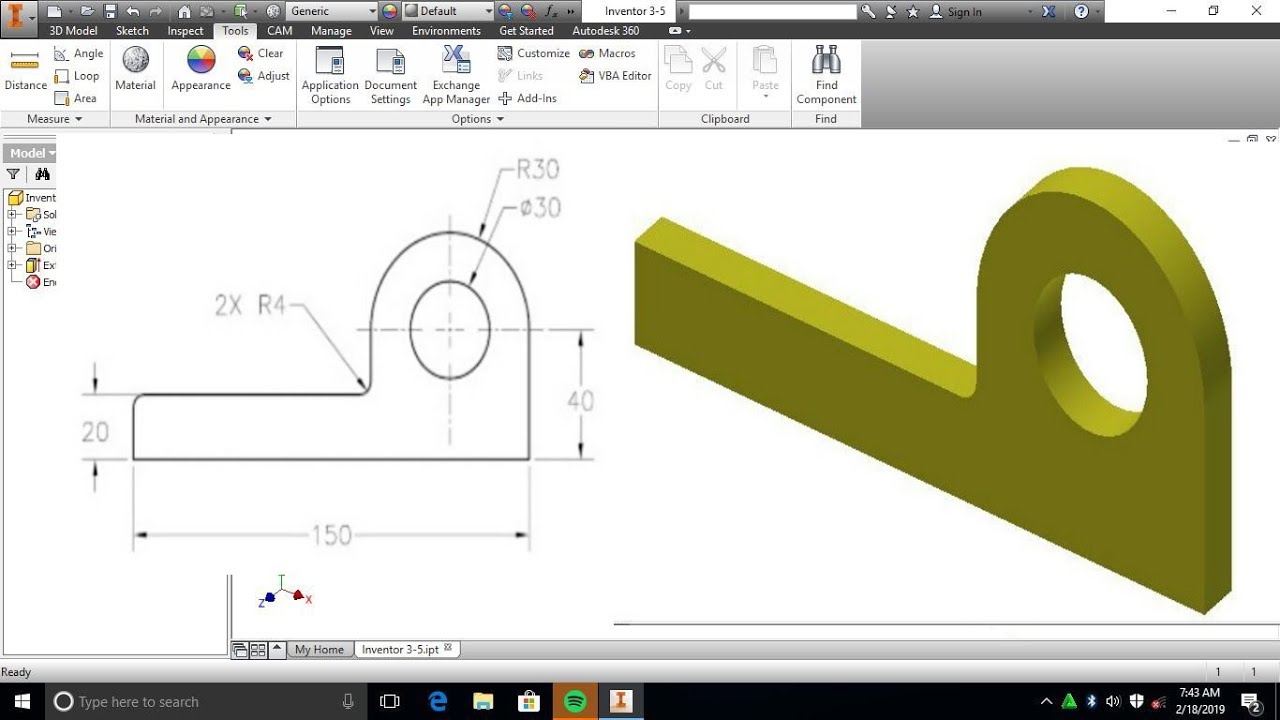Expand the Extrusion feature node
Image resolution: width=1280 pixels, height=720 pixels.
click(x=12, y=265)
